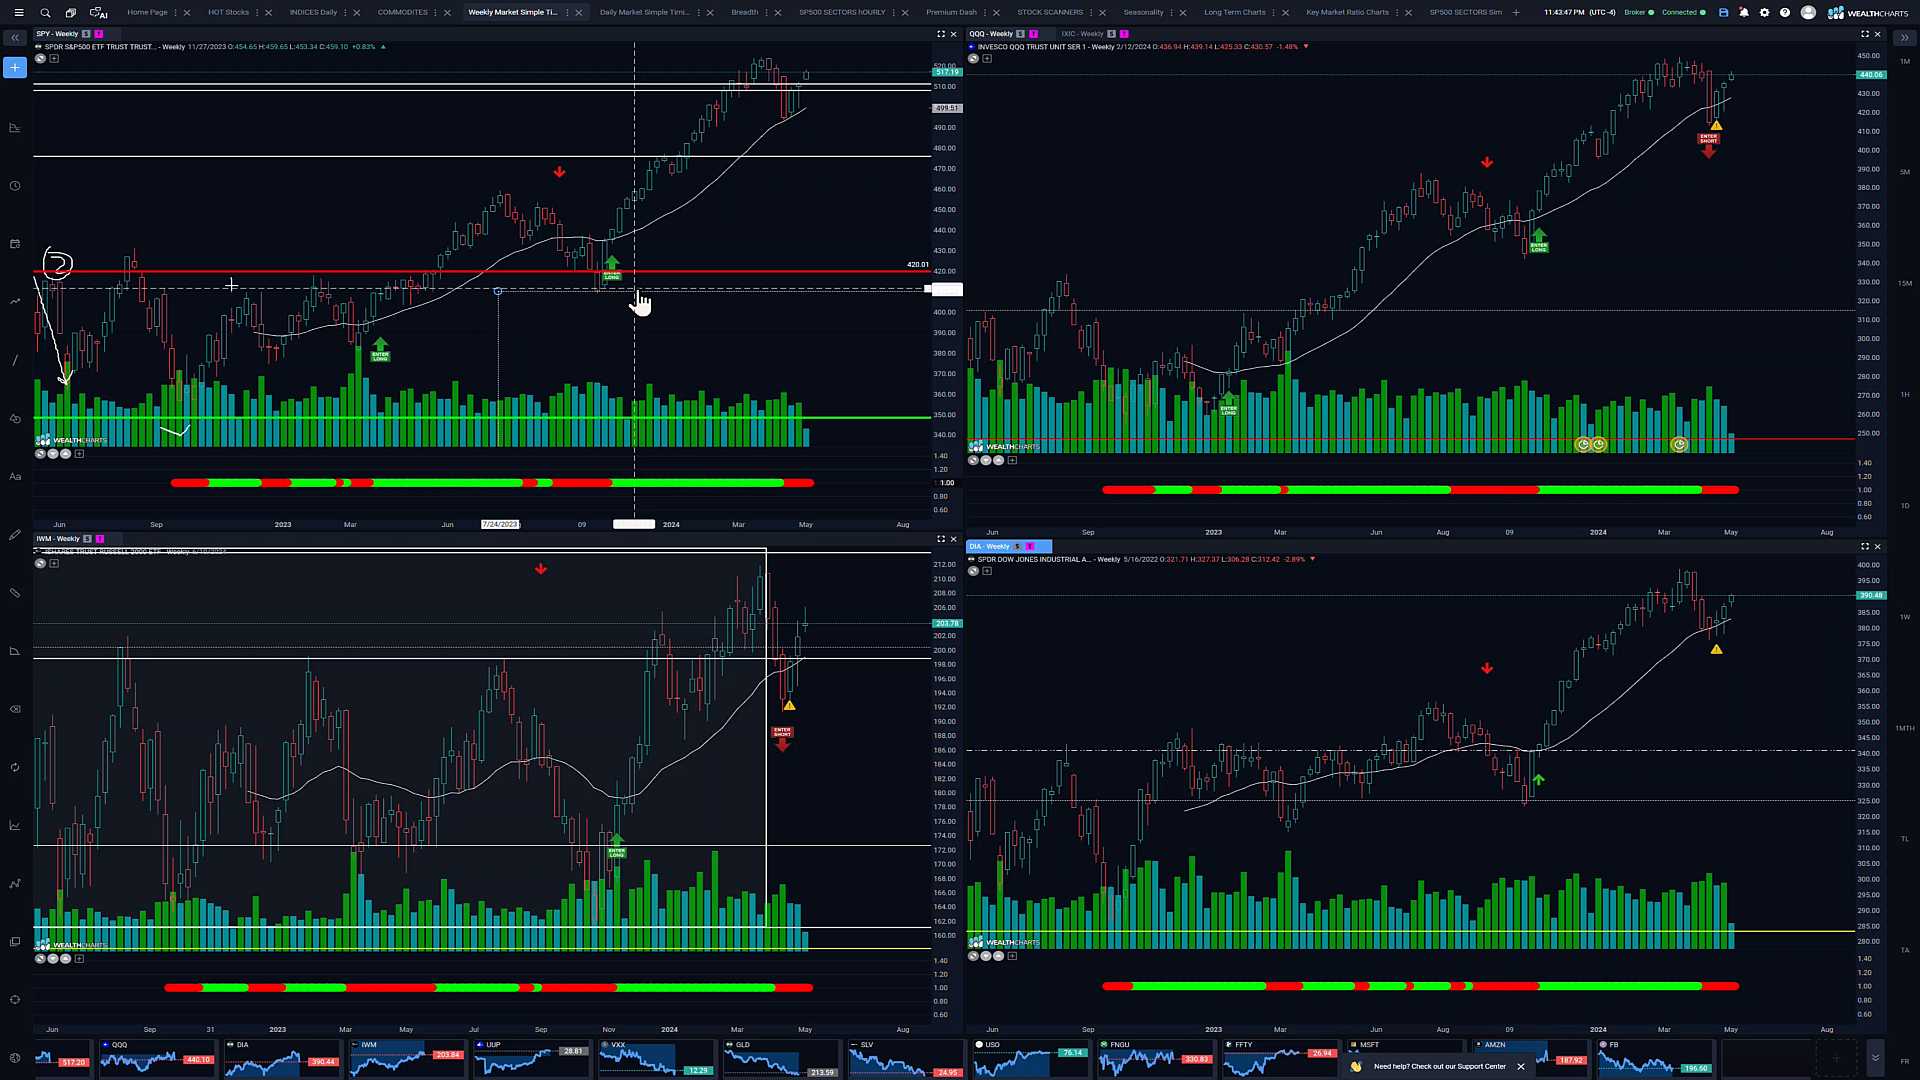This screenshot has height=1080, width=1920.
Task: Select the pencil drawing tool in left sidebar
Action: pyautogui.click(x=15, y=535)
